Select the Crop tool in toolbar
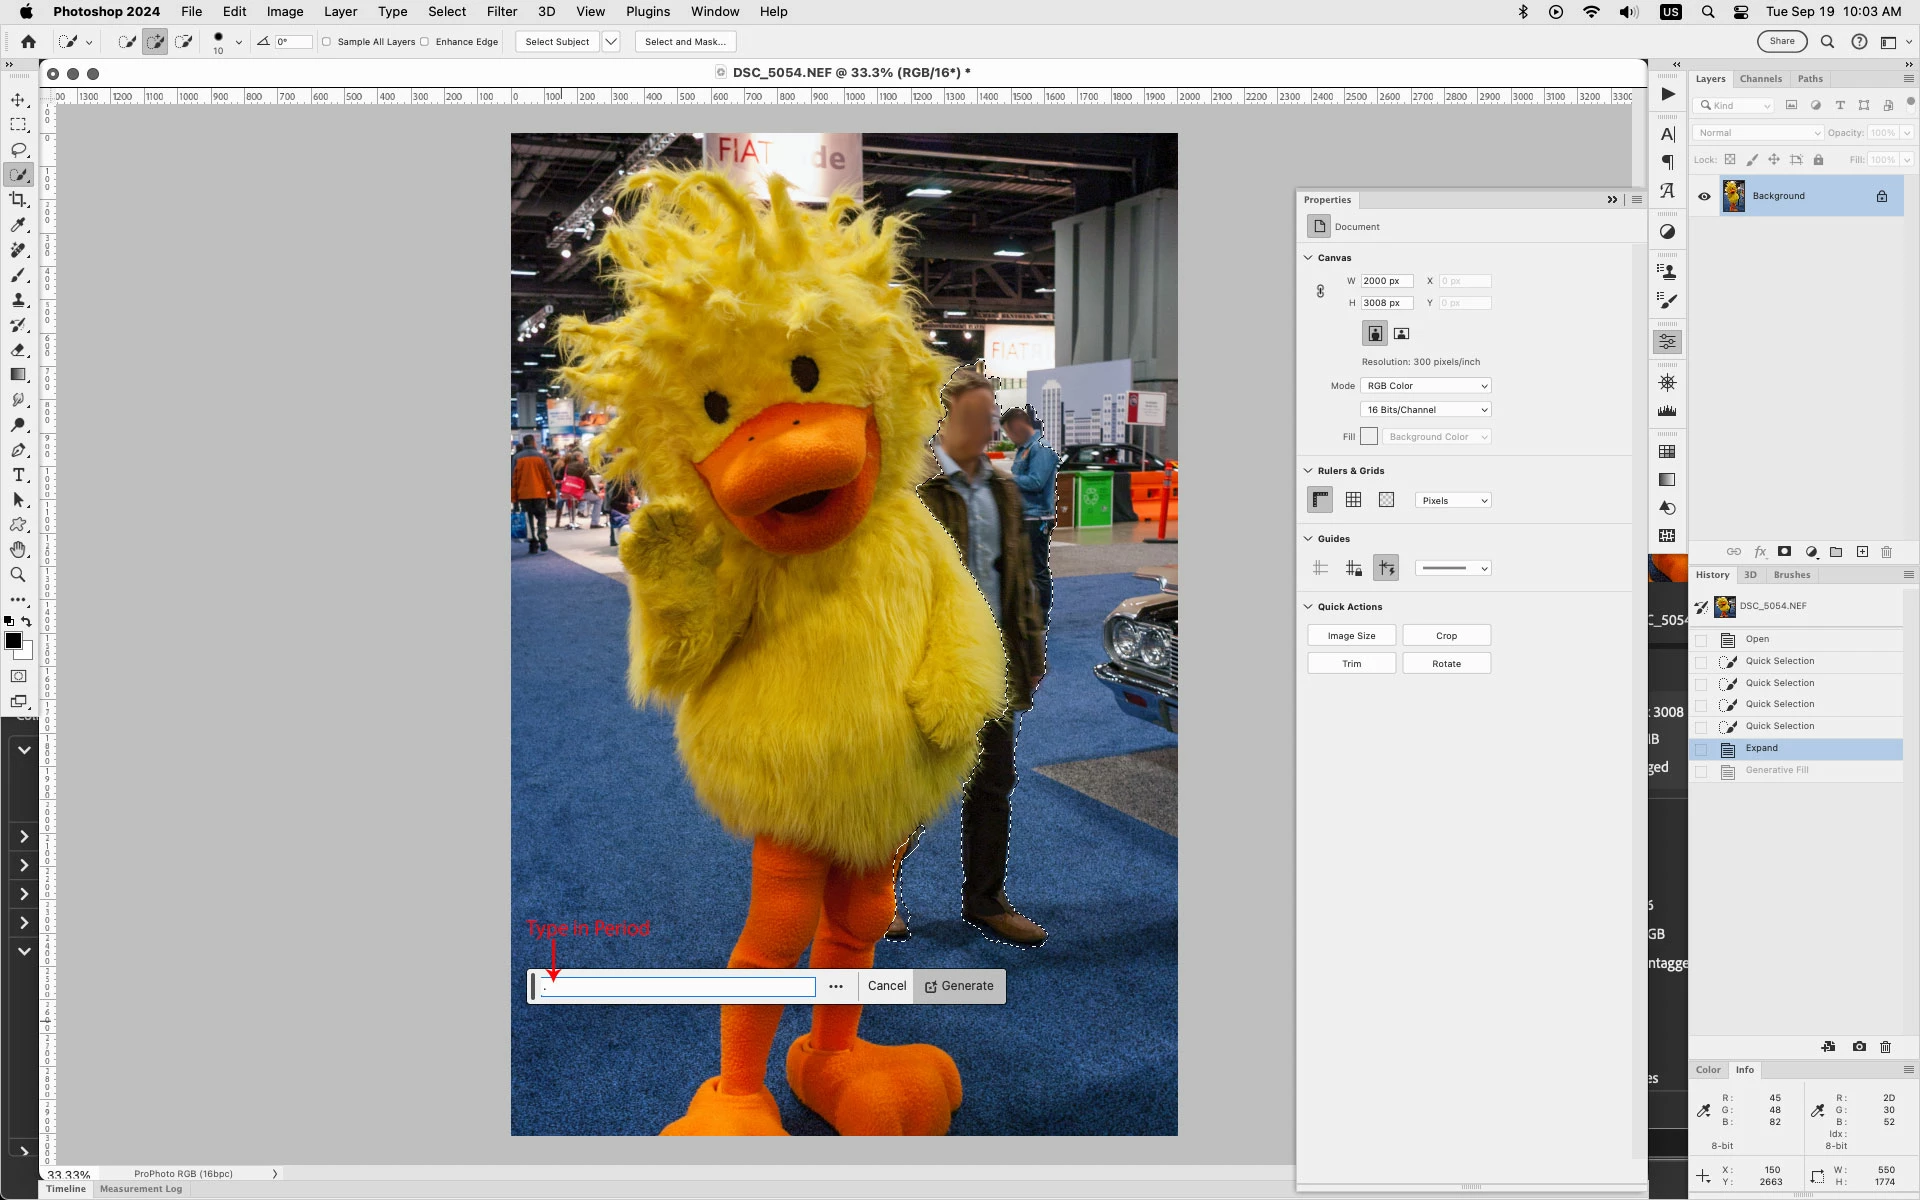The image size is (1920, 1200). pos(18,200)
